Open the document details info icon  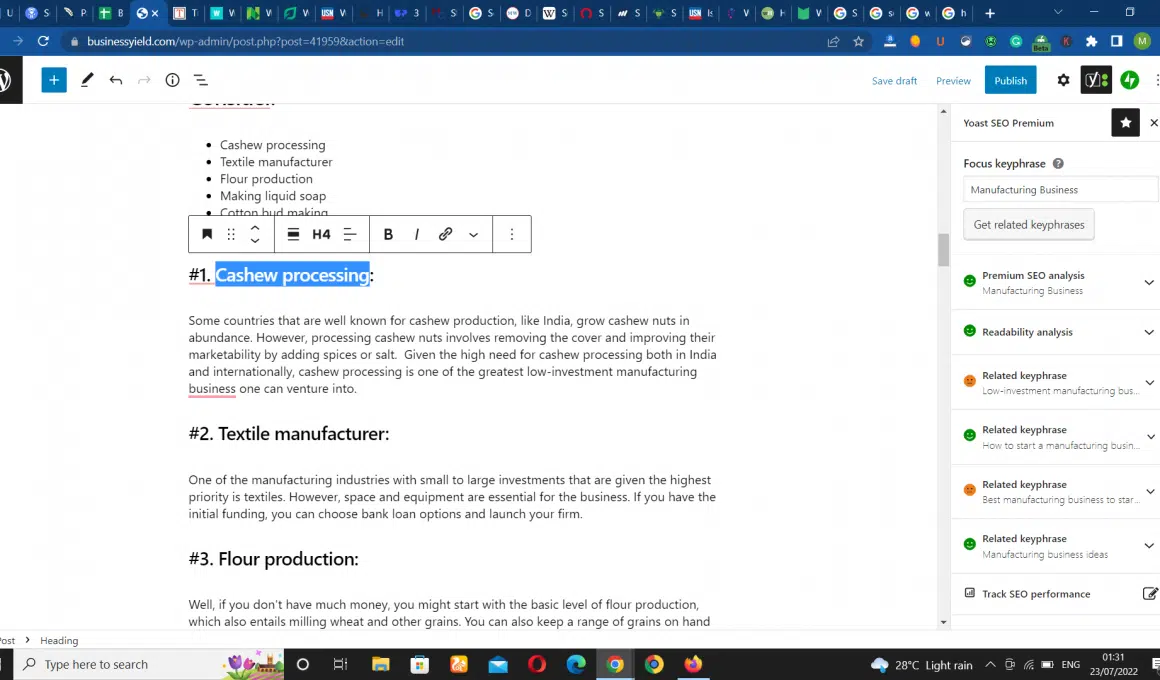(172, 80)
